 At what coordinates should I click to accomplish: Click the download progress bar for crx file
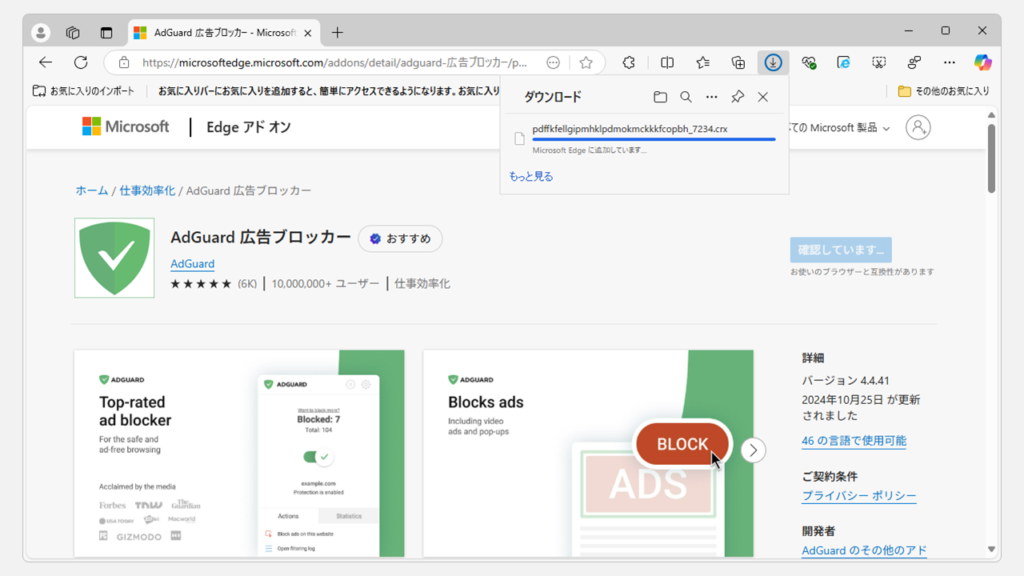point(653,139)
